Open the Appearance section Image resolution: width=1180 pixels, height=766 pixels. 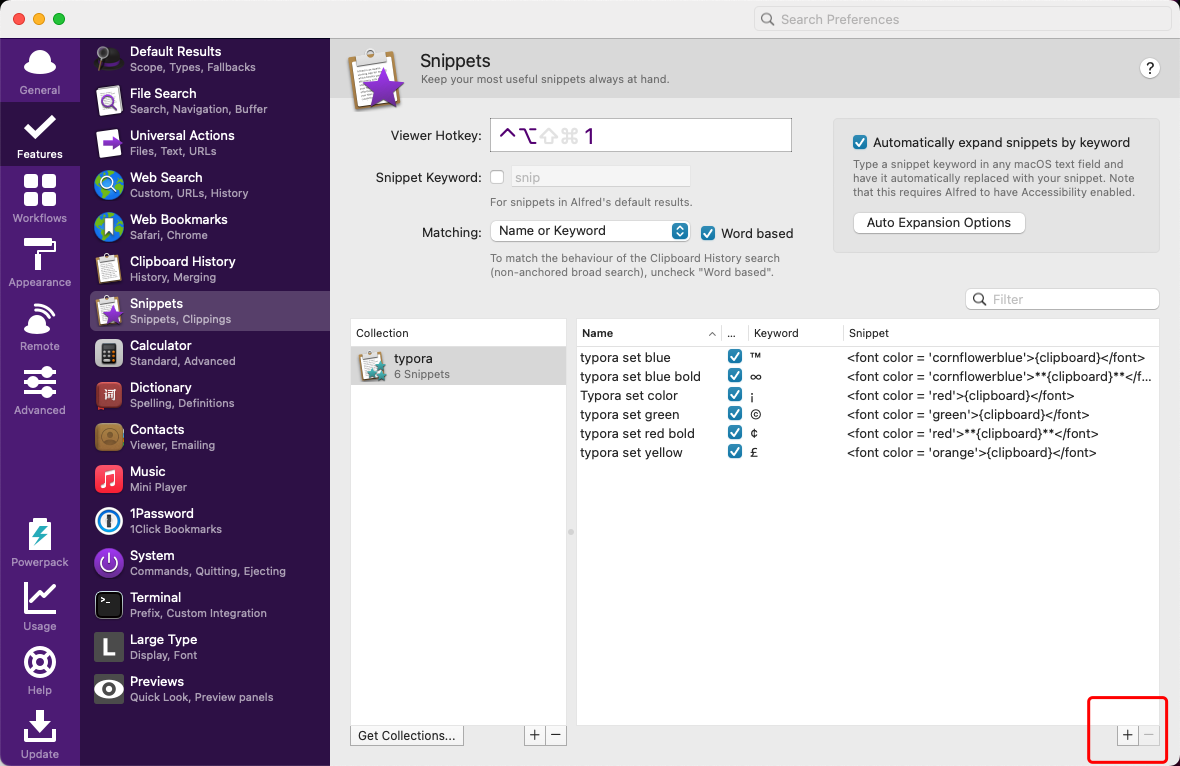tap(39, 263)
